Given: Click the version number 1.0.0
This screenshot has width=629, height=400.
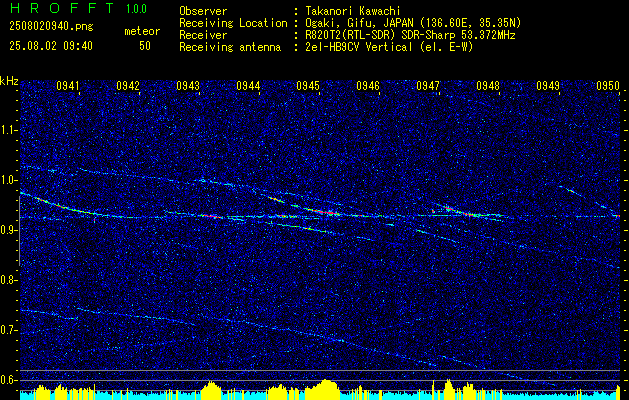Looking at the screenshot, I should click(136, 9).
